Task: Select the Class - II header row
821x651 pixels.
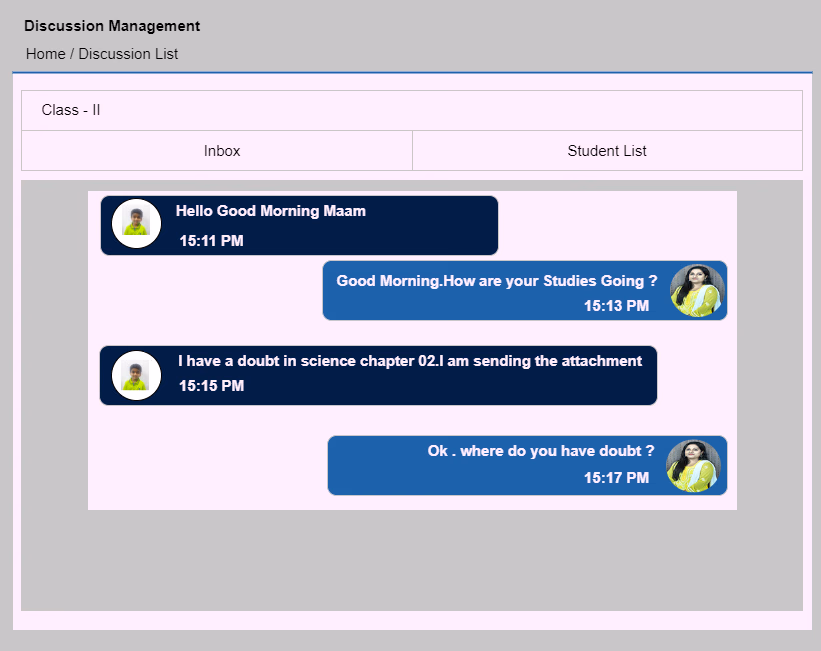Action: point(412,111)
